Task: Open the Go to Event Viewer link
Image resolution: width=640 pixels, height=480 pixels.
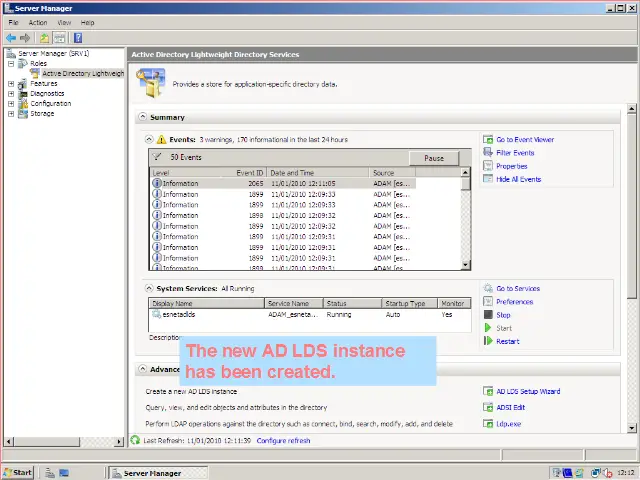Action: [x=525, y=140]
